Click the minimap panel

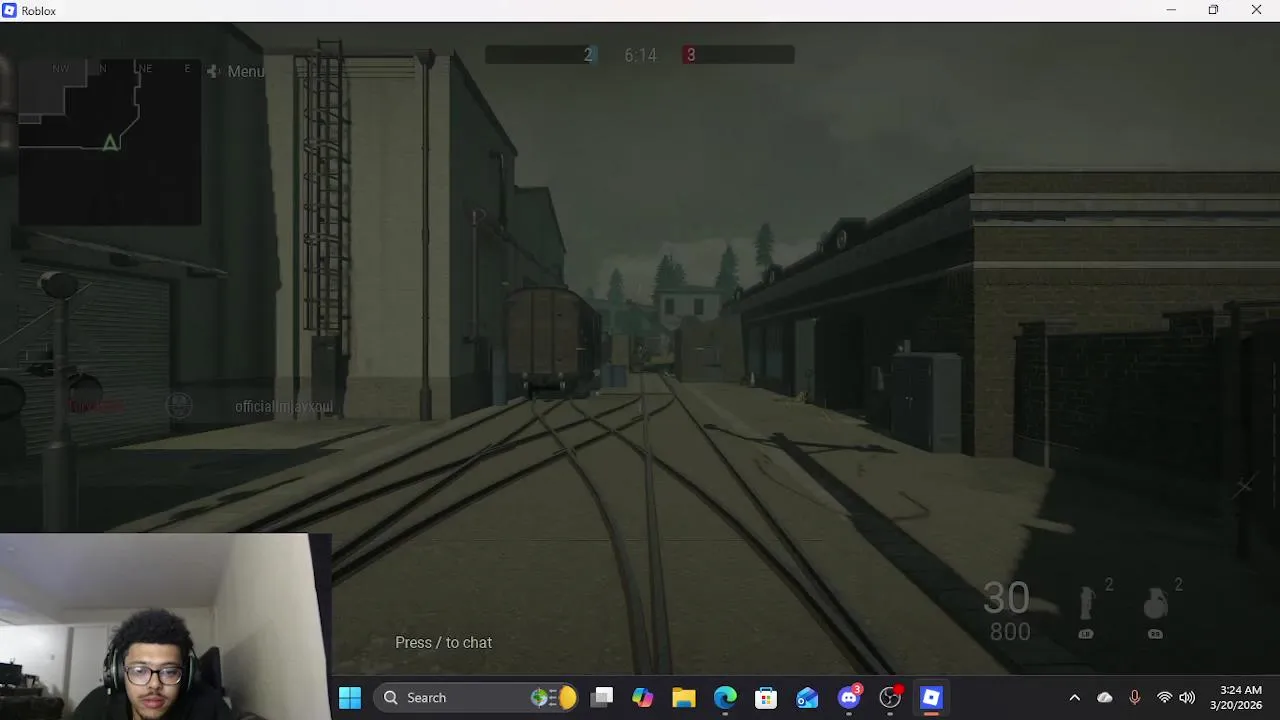click(x=109, y=142)
